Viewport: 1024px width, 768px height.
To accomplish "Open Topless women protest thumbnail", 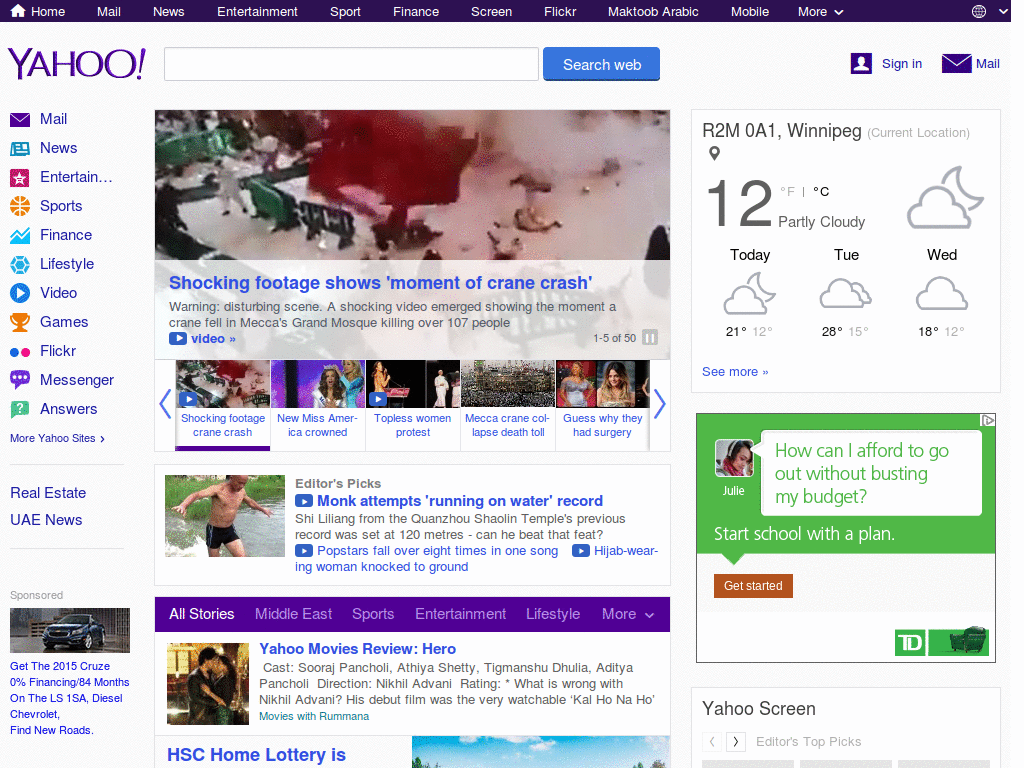I will [x=413, y=384].
